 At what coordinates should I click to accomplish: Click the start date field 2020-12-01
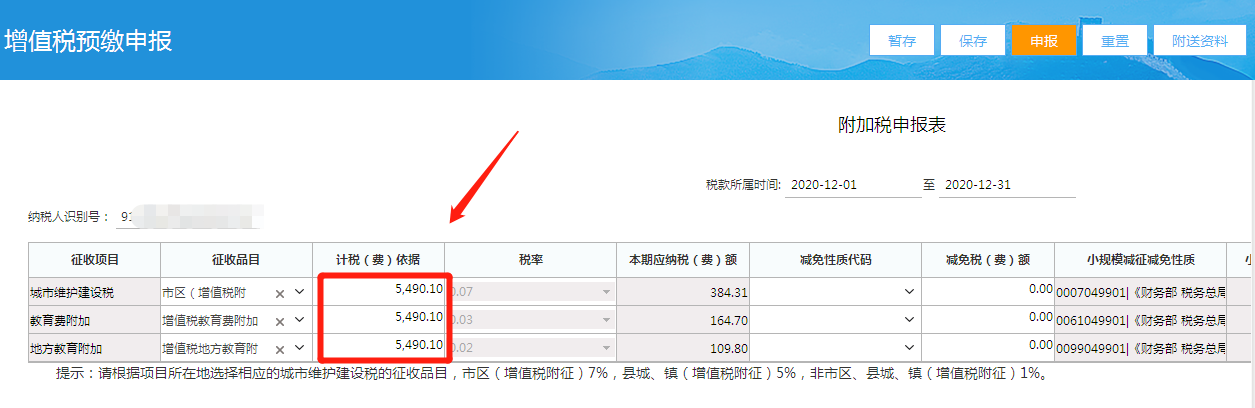(x=852, y=185)
